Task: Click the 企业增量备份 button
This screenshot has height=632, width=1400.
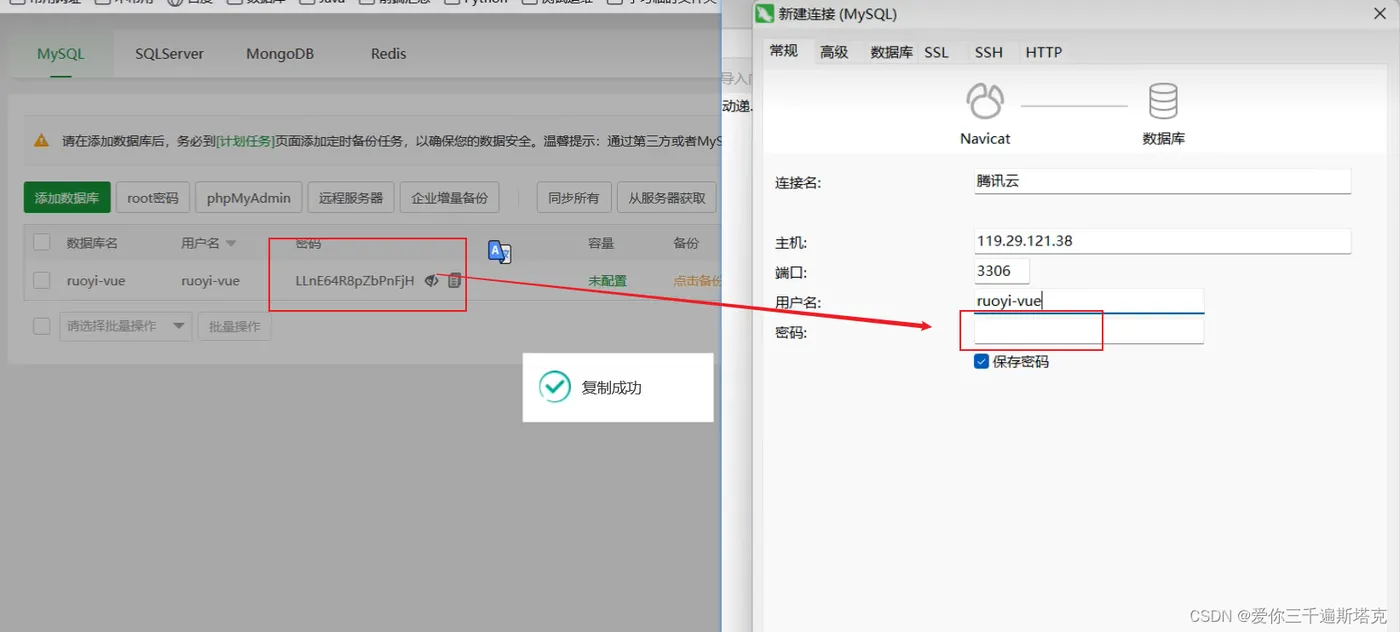Action: [x=450, y=198]
